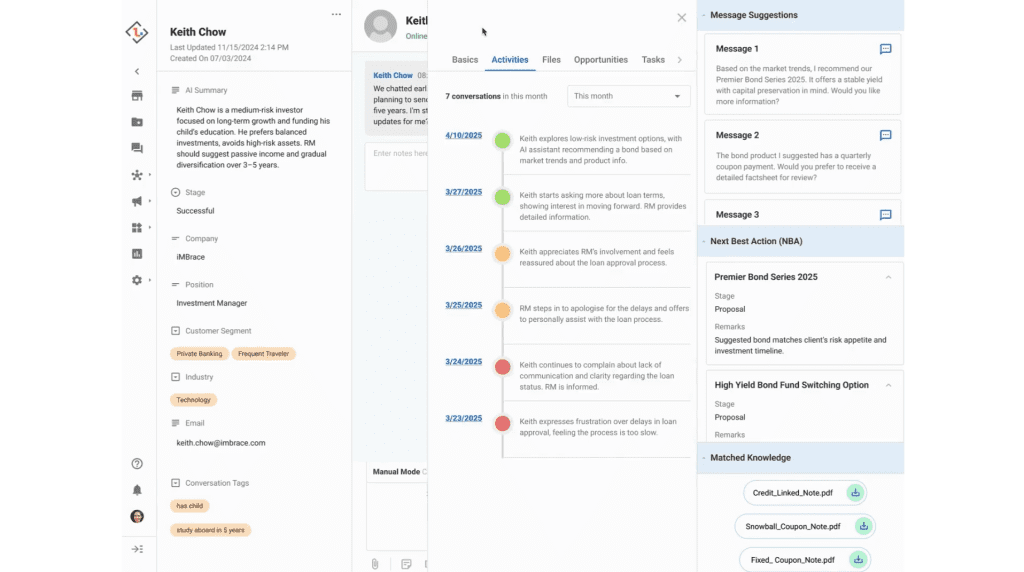Download the Snowball_Coupon_Note.pdf file

(x=864, y=526)
